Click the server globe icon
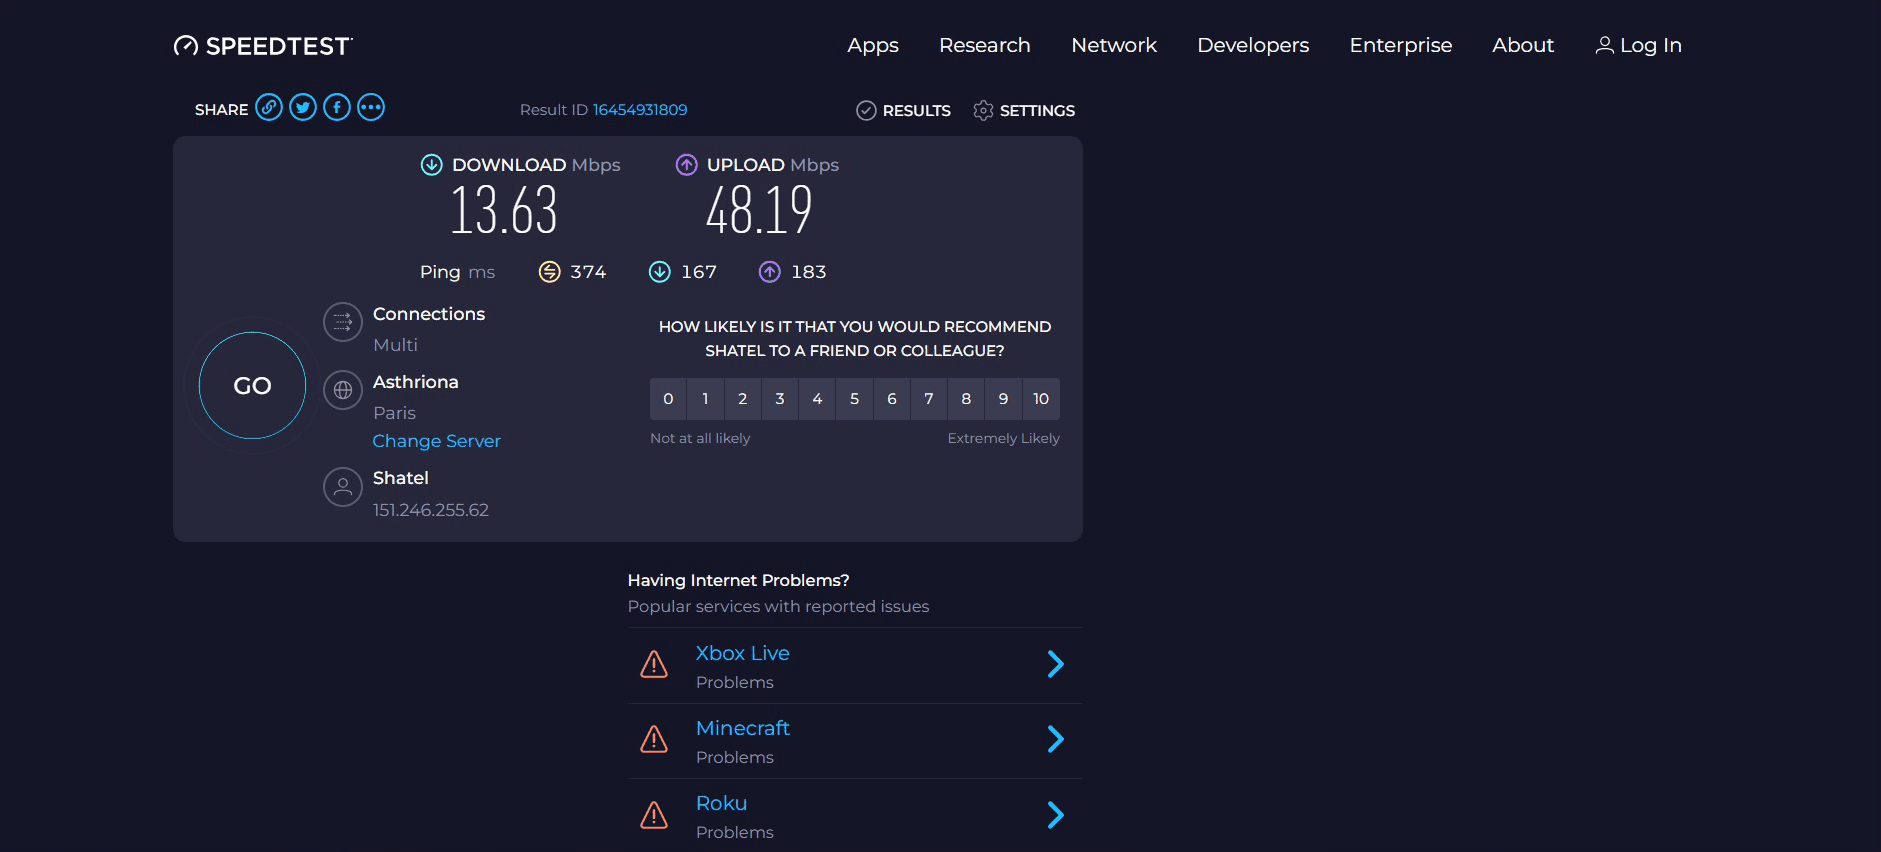1881x852 pixels. pos(343,390)
